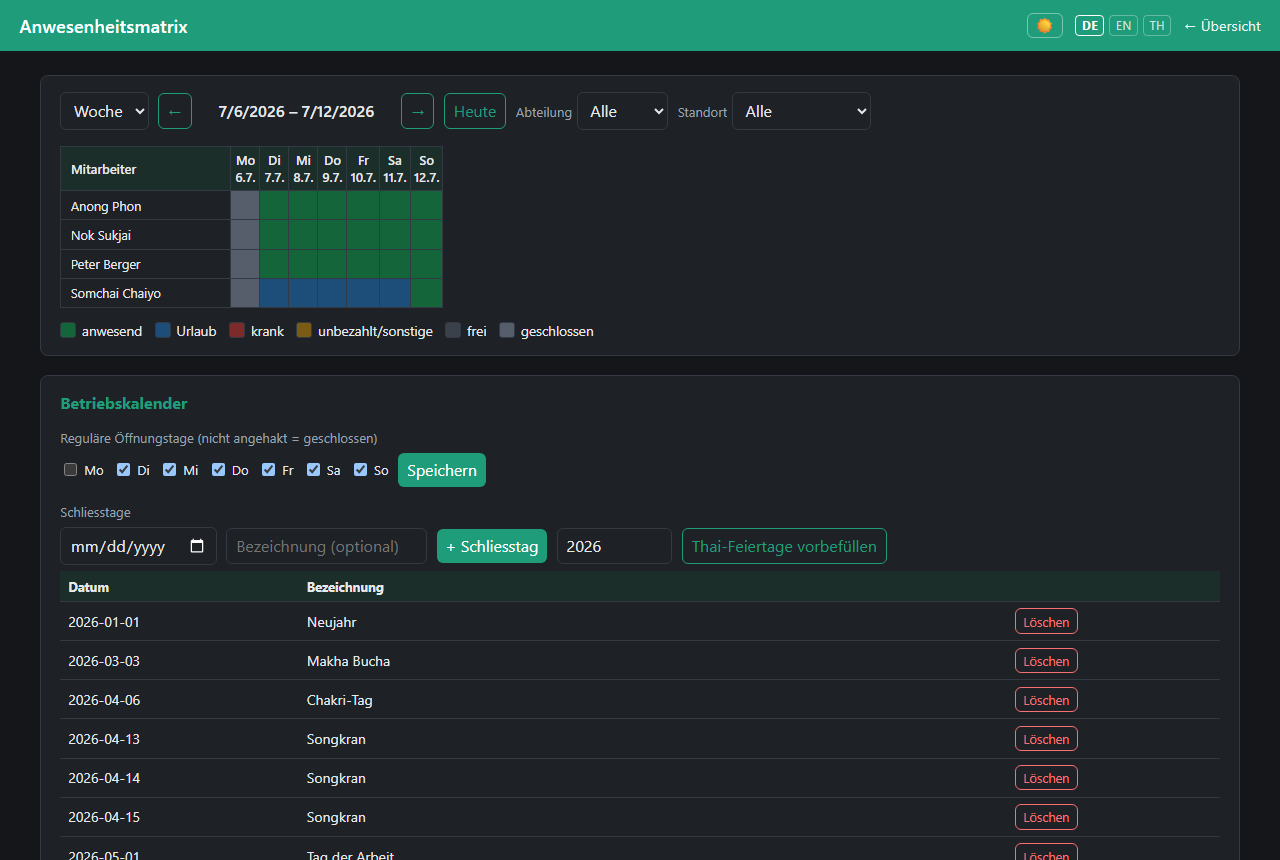Click the krank legend swatch
The width and height of the screenshot is (1280, 860).
[237, 330]
